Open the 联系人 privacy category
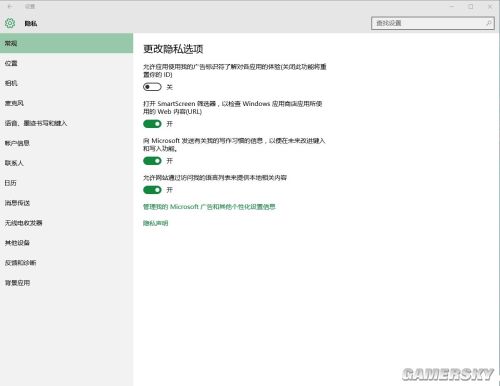The height and width of the screenshot is (386, 500). click(x=66, y=163)
